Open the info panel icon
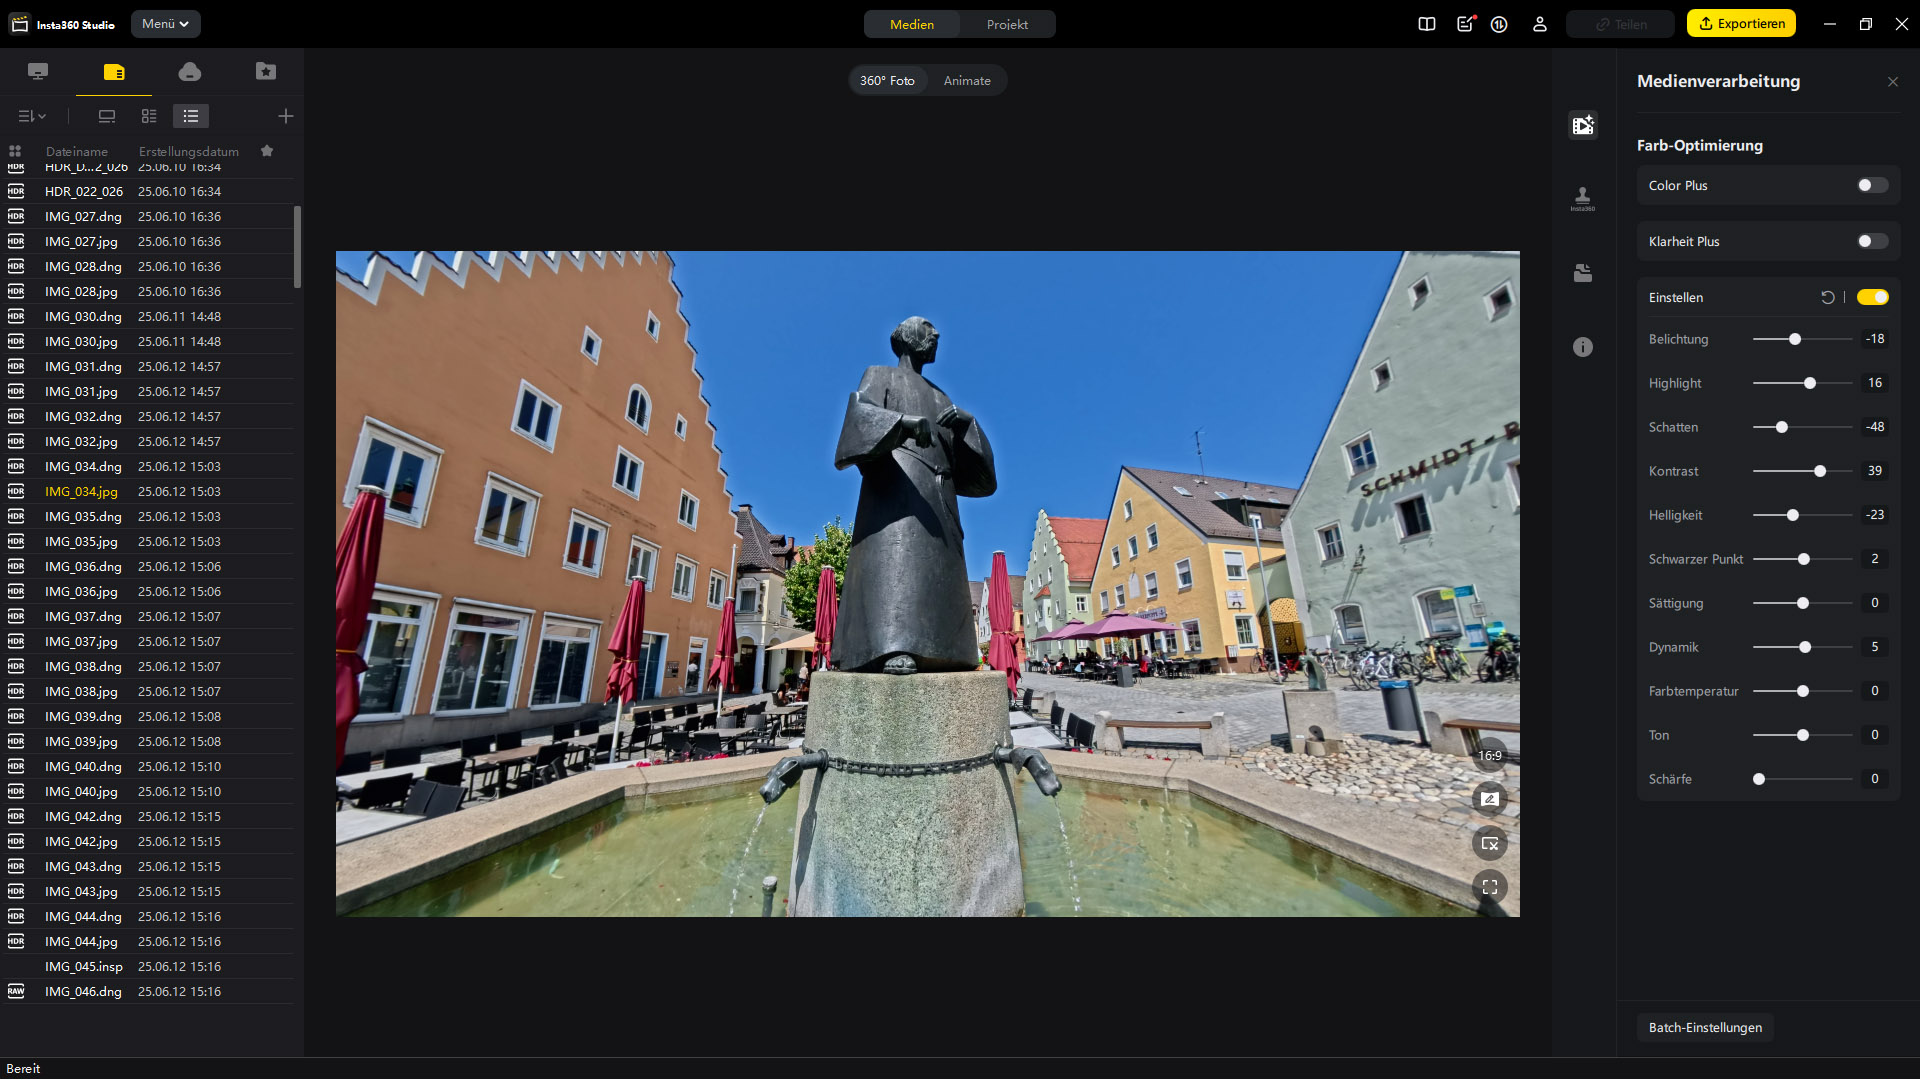This screenshot has height=1080, width=1920. point(1582,347)
